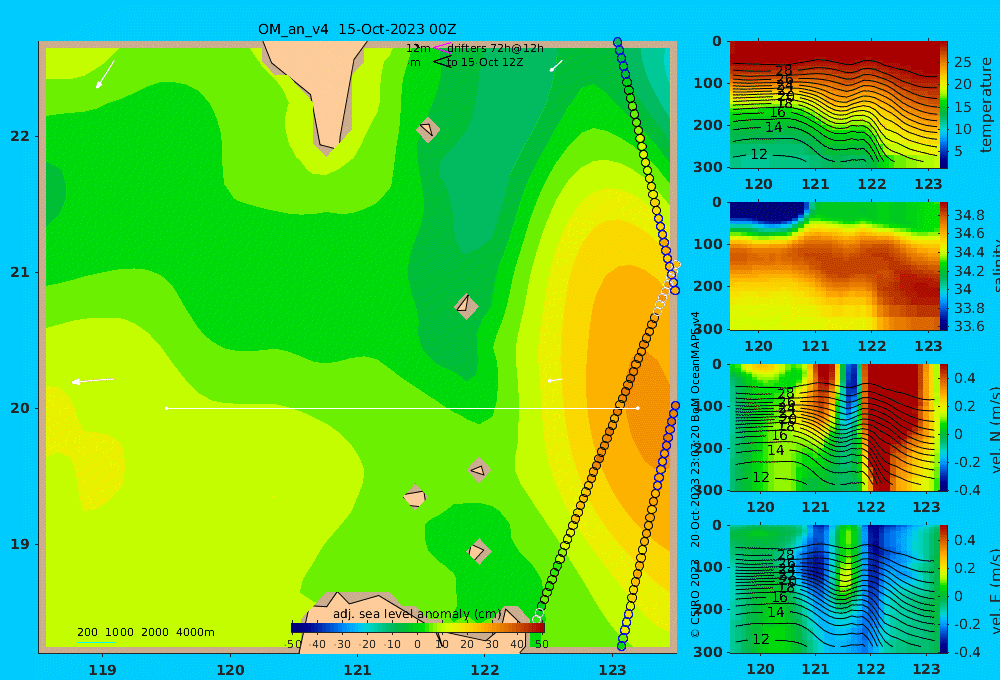Click longitude label '123' on main map axis
The width and height of the screenshot is (1000, 680).
[x=612, y=670]
